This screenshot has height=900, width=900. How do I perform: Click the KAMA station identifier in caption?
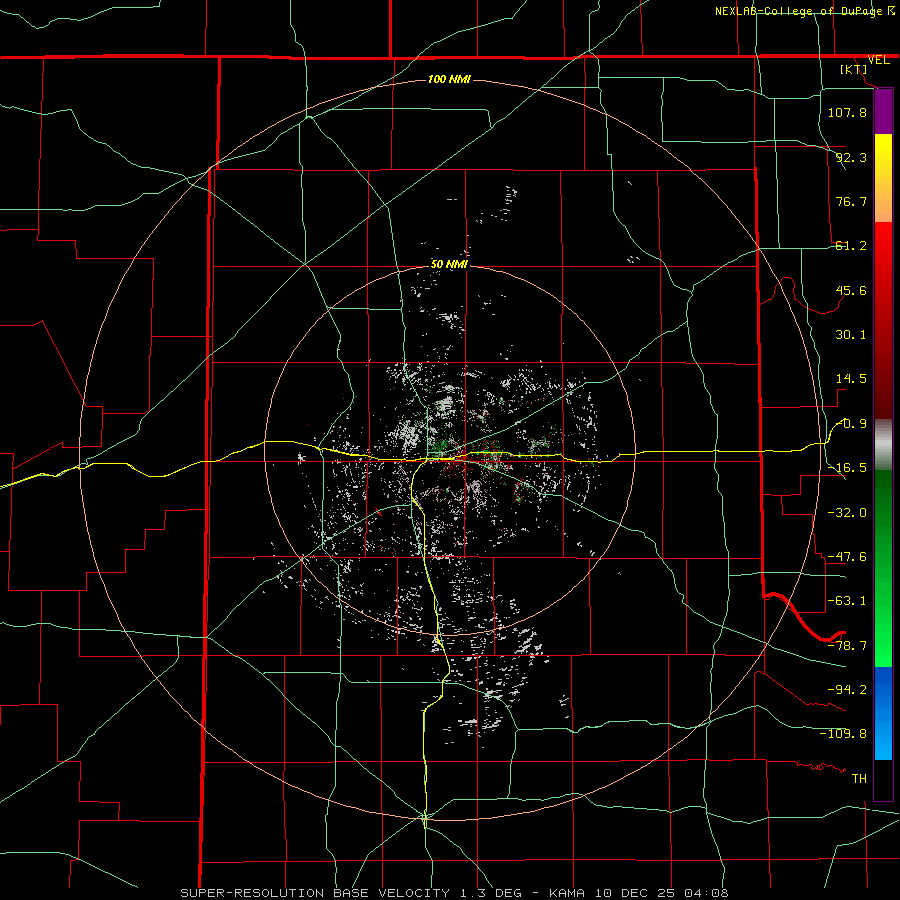tap(567, 893)
